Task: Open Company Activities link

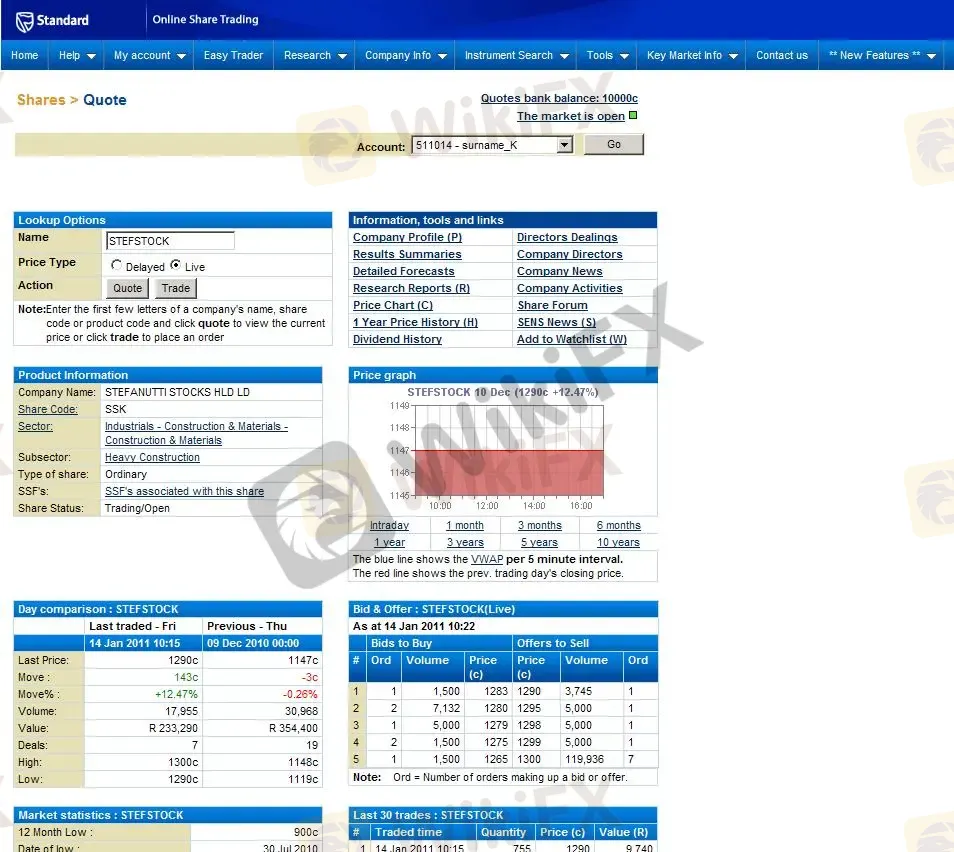Action: (569, 288)
